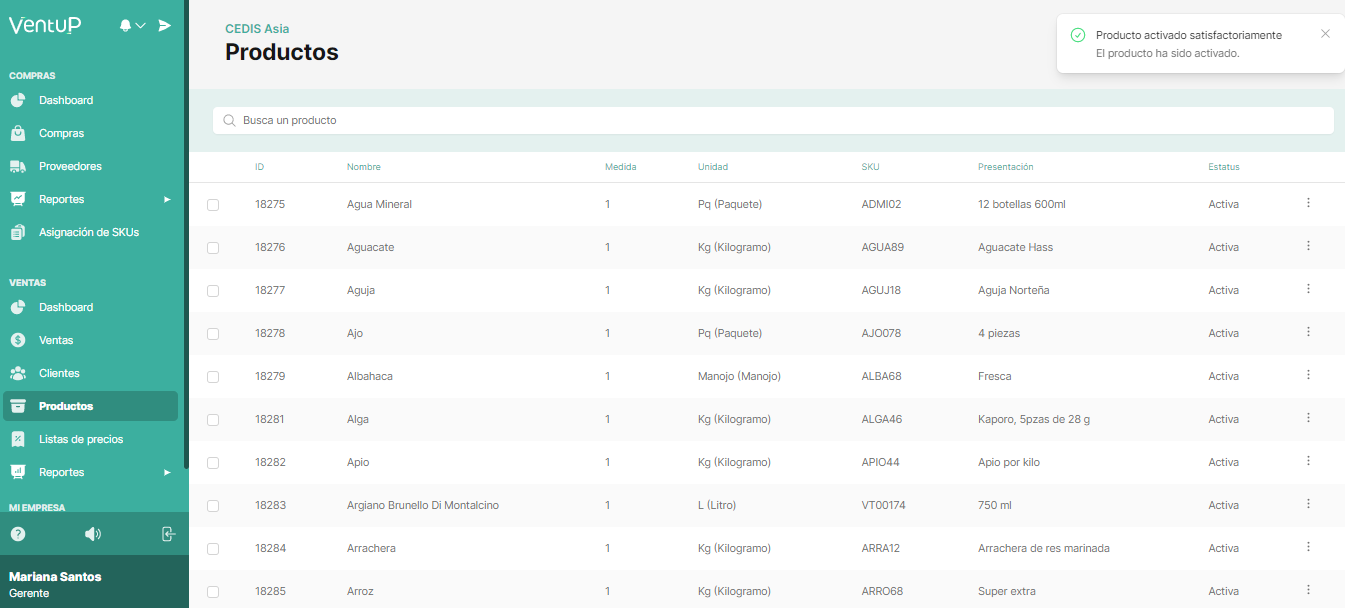
Task: Open options menu for Albahaca row
Action: click(1308, 375)
